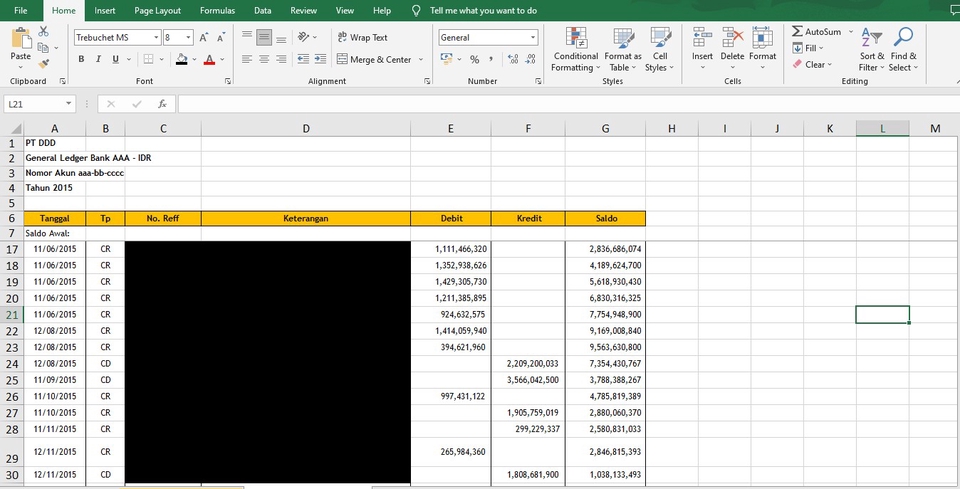Toggle Underline formatting
Screen dimensions: 960x489
(x=115, y=59)
